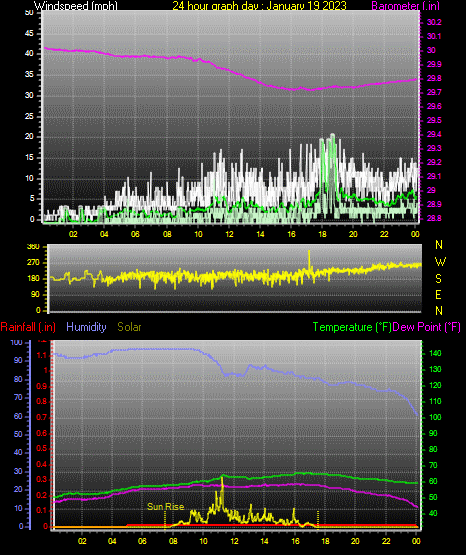Select the 'Temperature (°F)' legend label

tap(352, 327)
